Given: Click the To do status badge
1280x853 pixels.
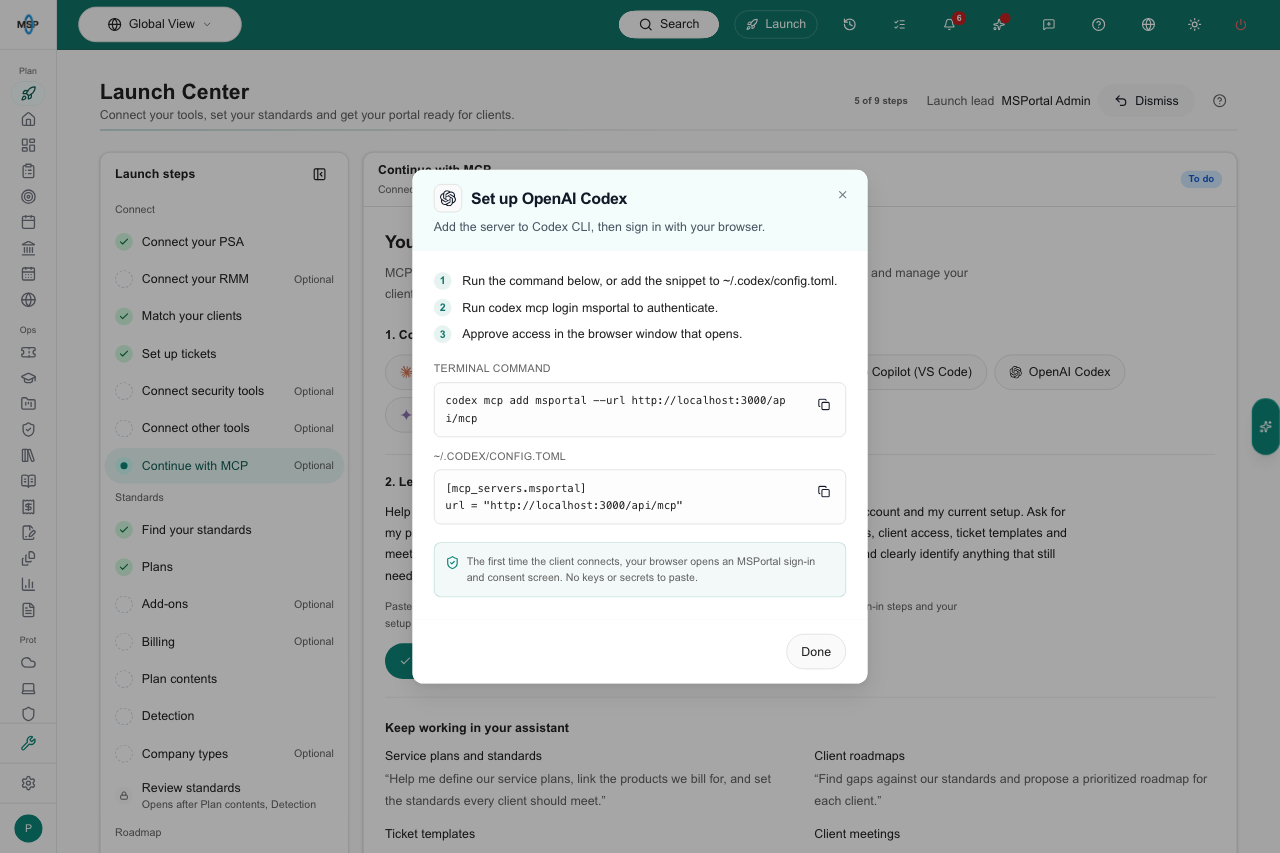Looking at the screenshot, I should click(x=1201, y=179).
